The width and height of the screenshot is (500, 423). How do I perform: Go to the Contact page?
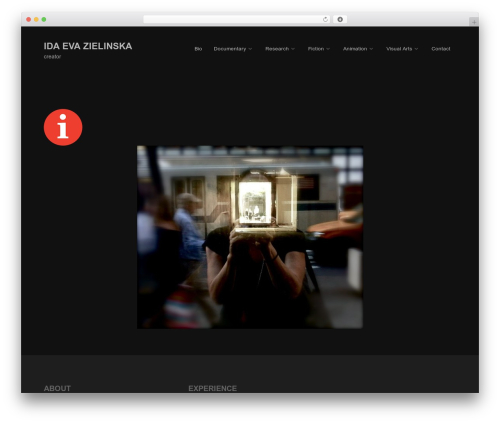click(x=441, y=49)
